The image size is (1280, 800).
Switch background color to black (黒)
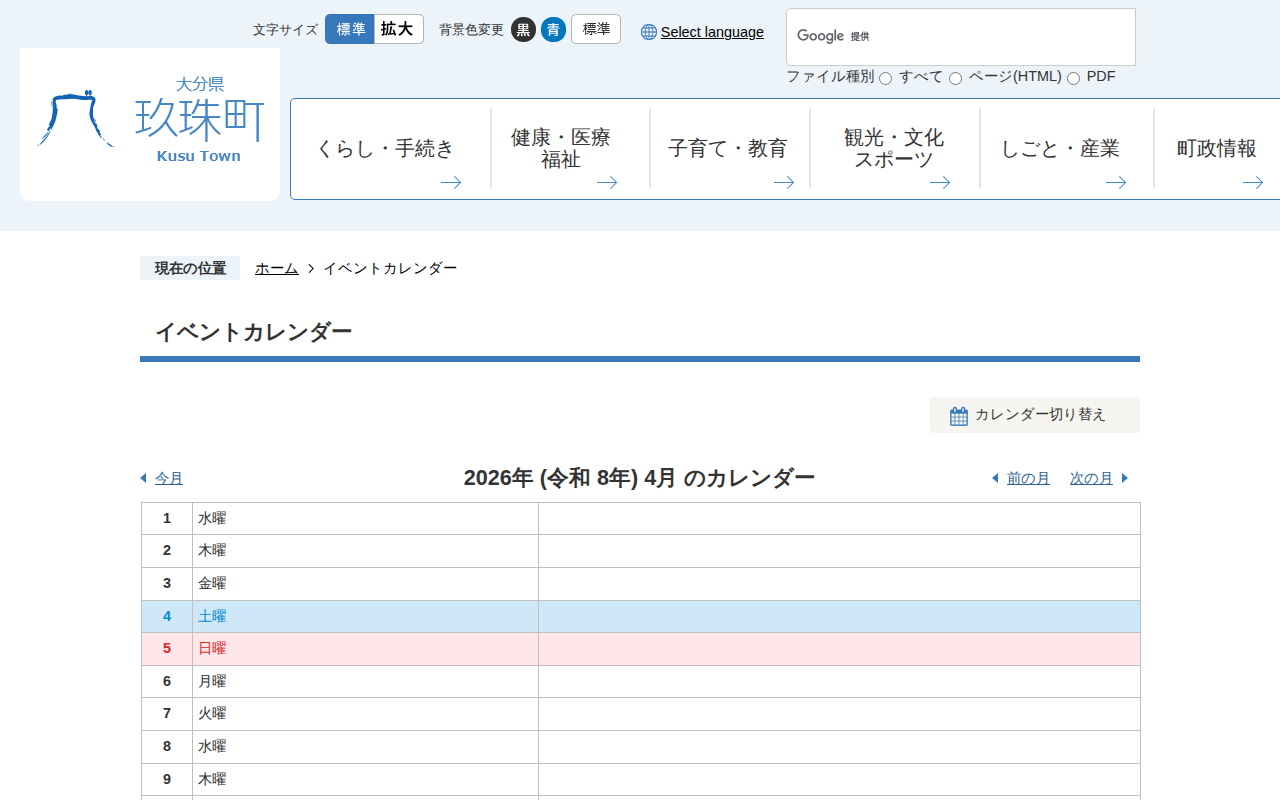tap(523, 30)
